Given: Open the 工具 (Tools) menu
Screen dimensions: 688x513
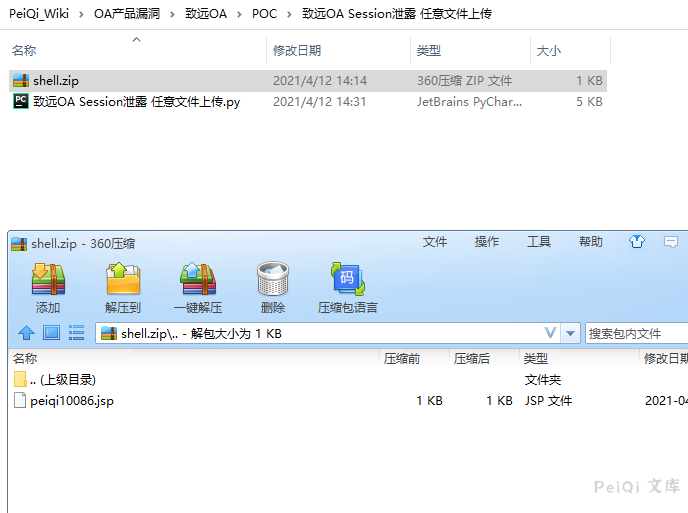Looking at the screenshot, I should (539, 242).
